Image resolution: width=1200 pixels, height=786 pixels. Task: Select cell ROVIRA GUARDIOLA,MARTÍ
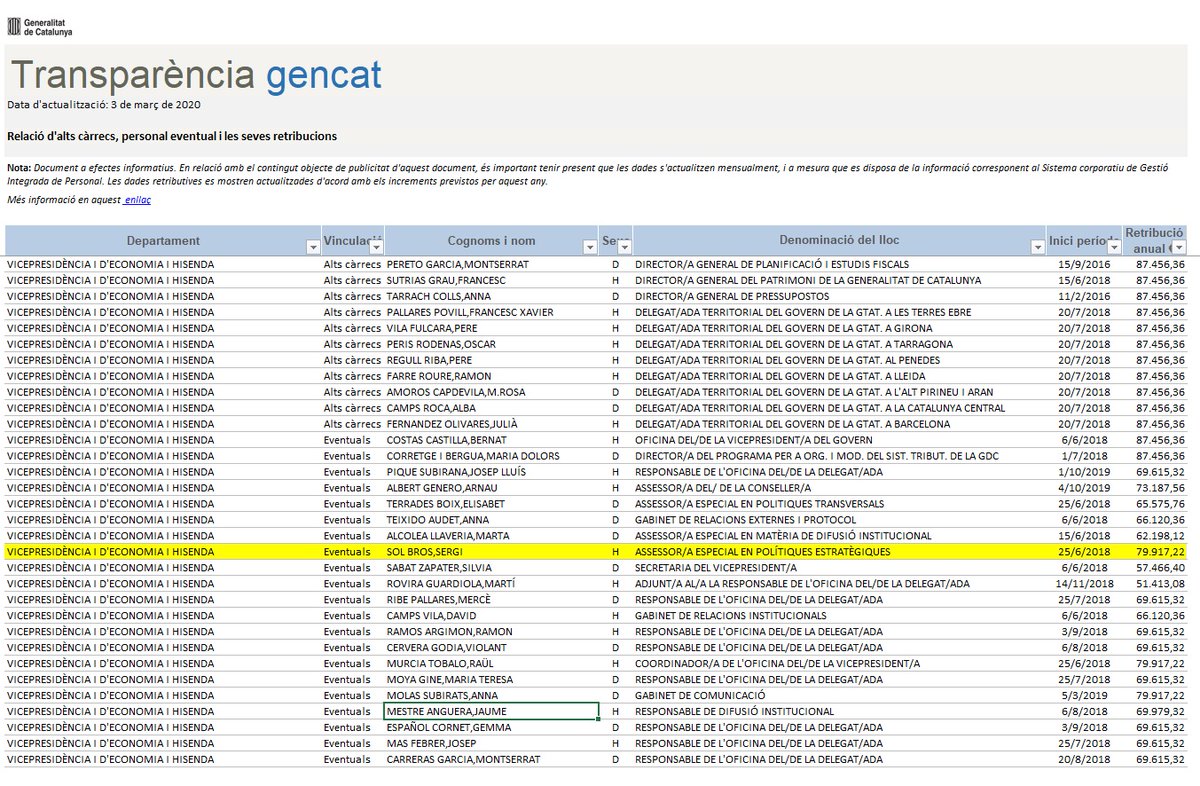pos(492,583)
